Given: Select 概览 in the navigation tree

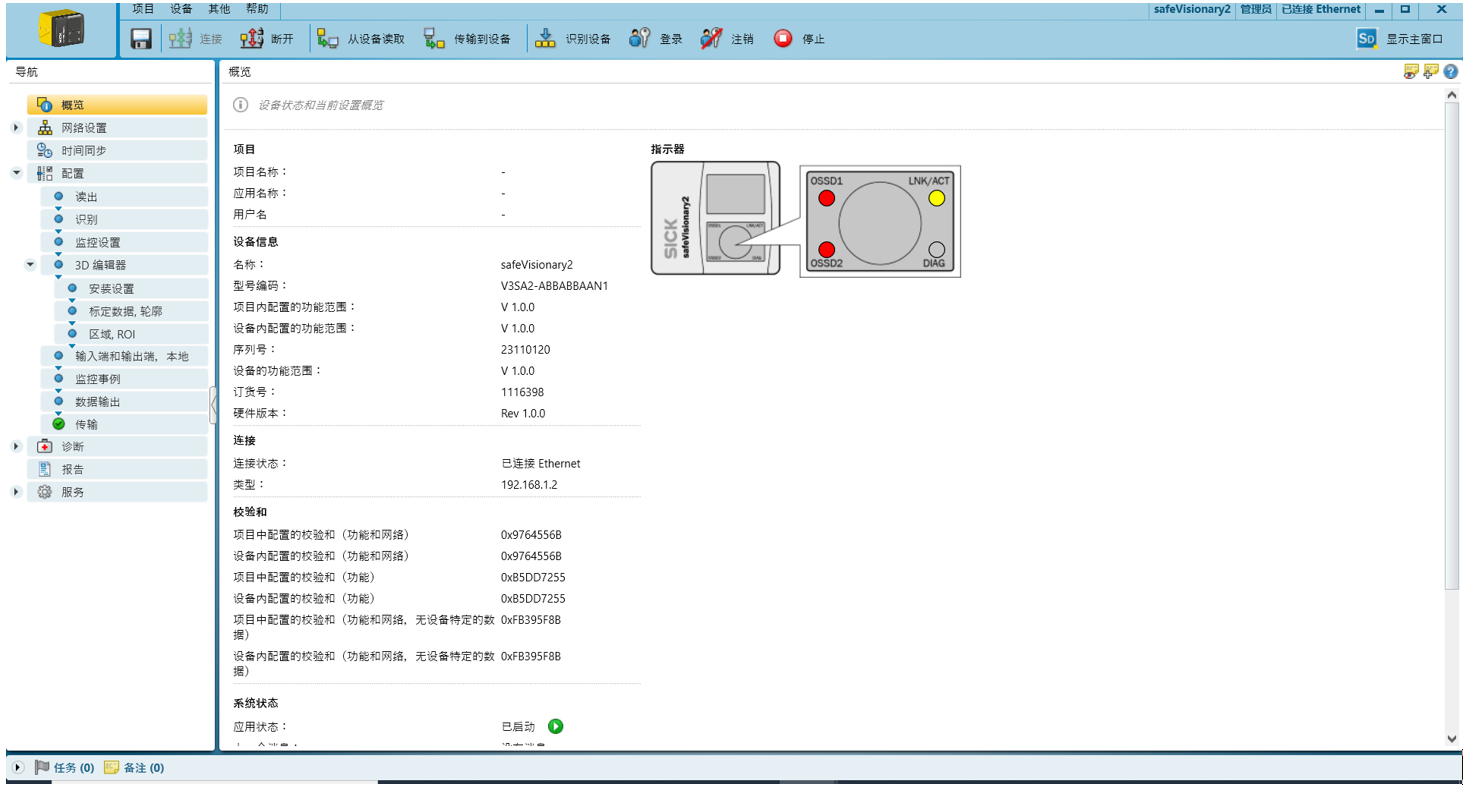Looking at the screenshot, I should tap(117, 105).
